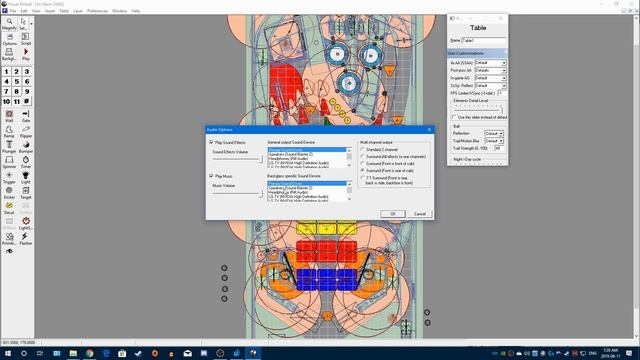Select Surround front is rear of cab
The width and height of the screenshot is (640, 360).
362,171
